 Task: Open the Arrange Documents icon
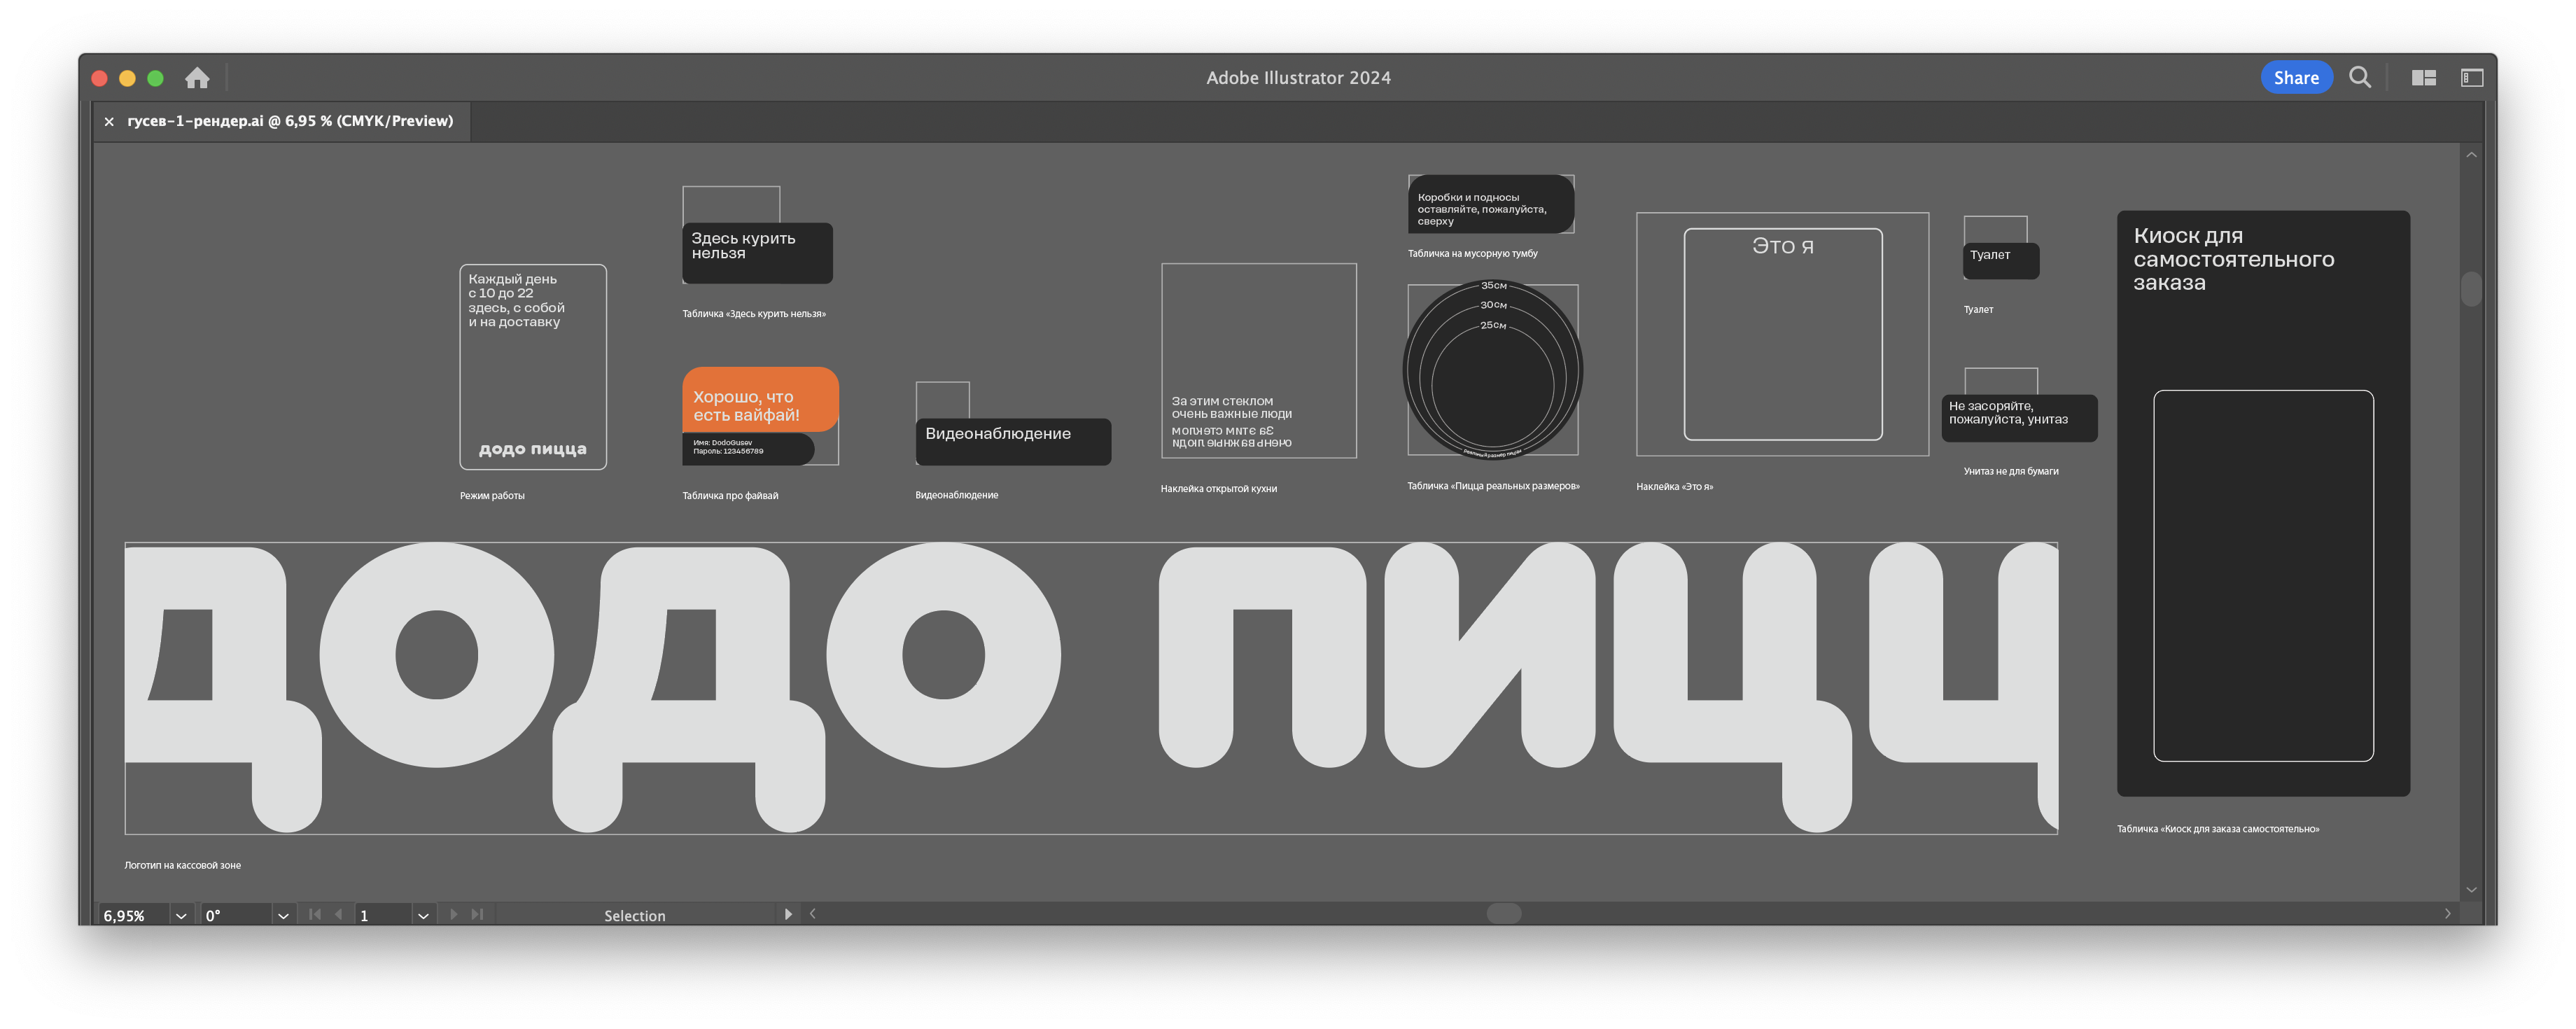[2424, 77]
